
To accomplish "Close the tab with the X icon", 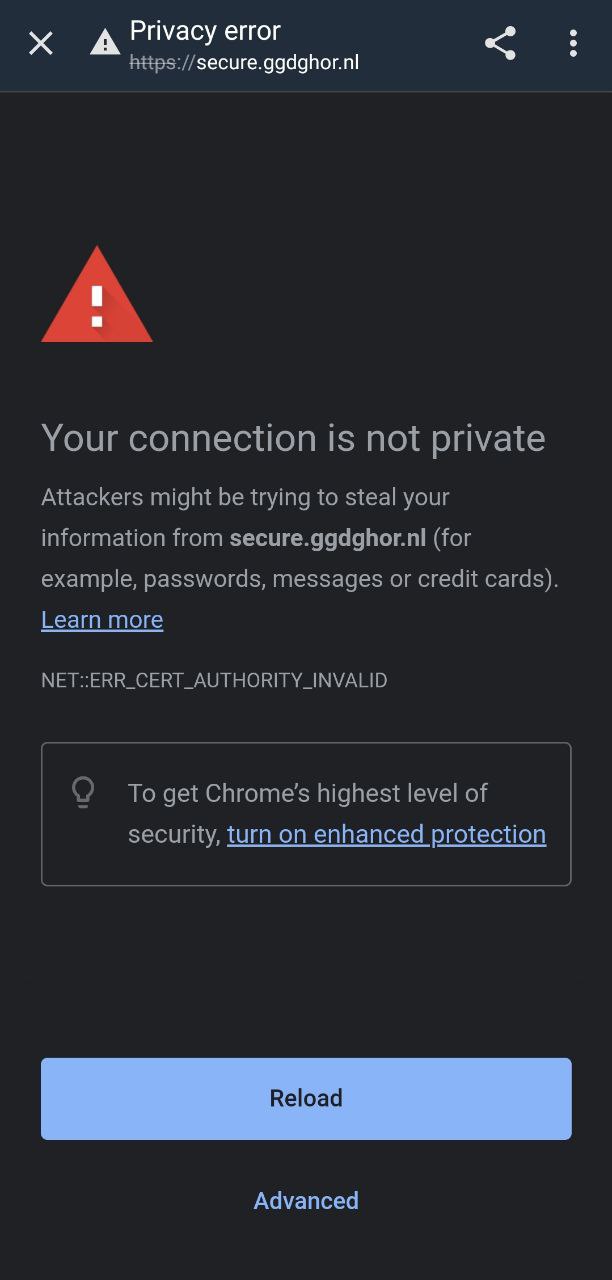I will click(x=40, y=43).
